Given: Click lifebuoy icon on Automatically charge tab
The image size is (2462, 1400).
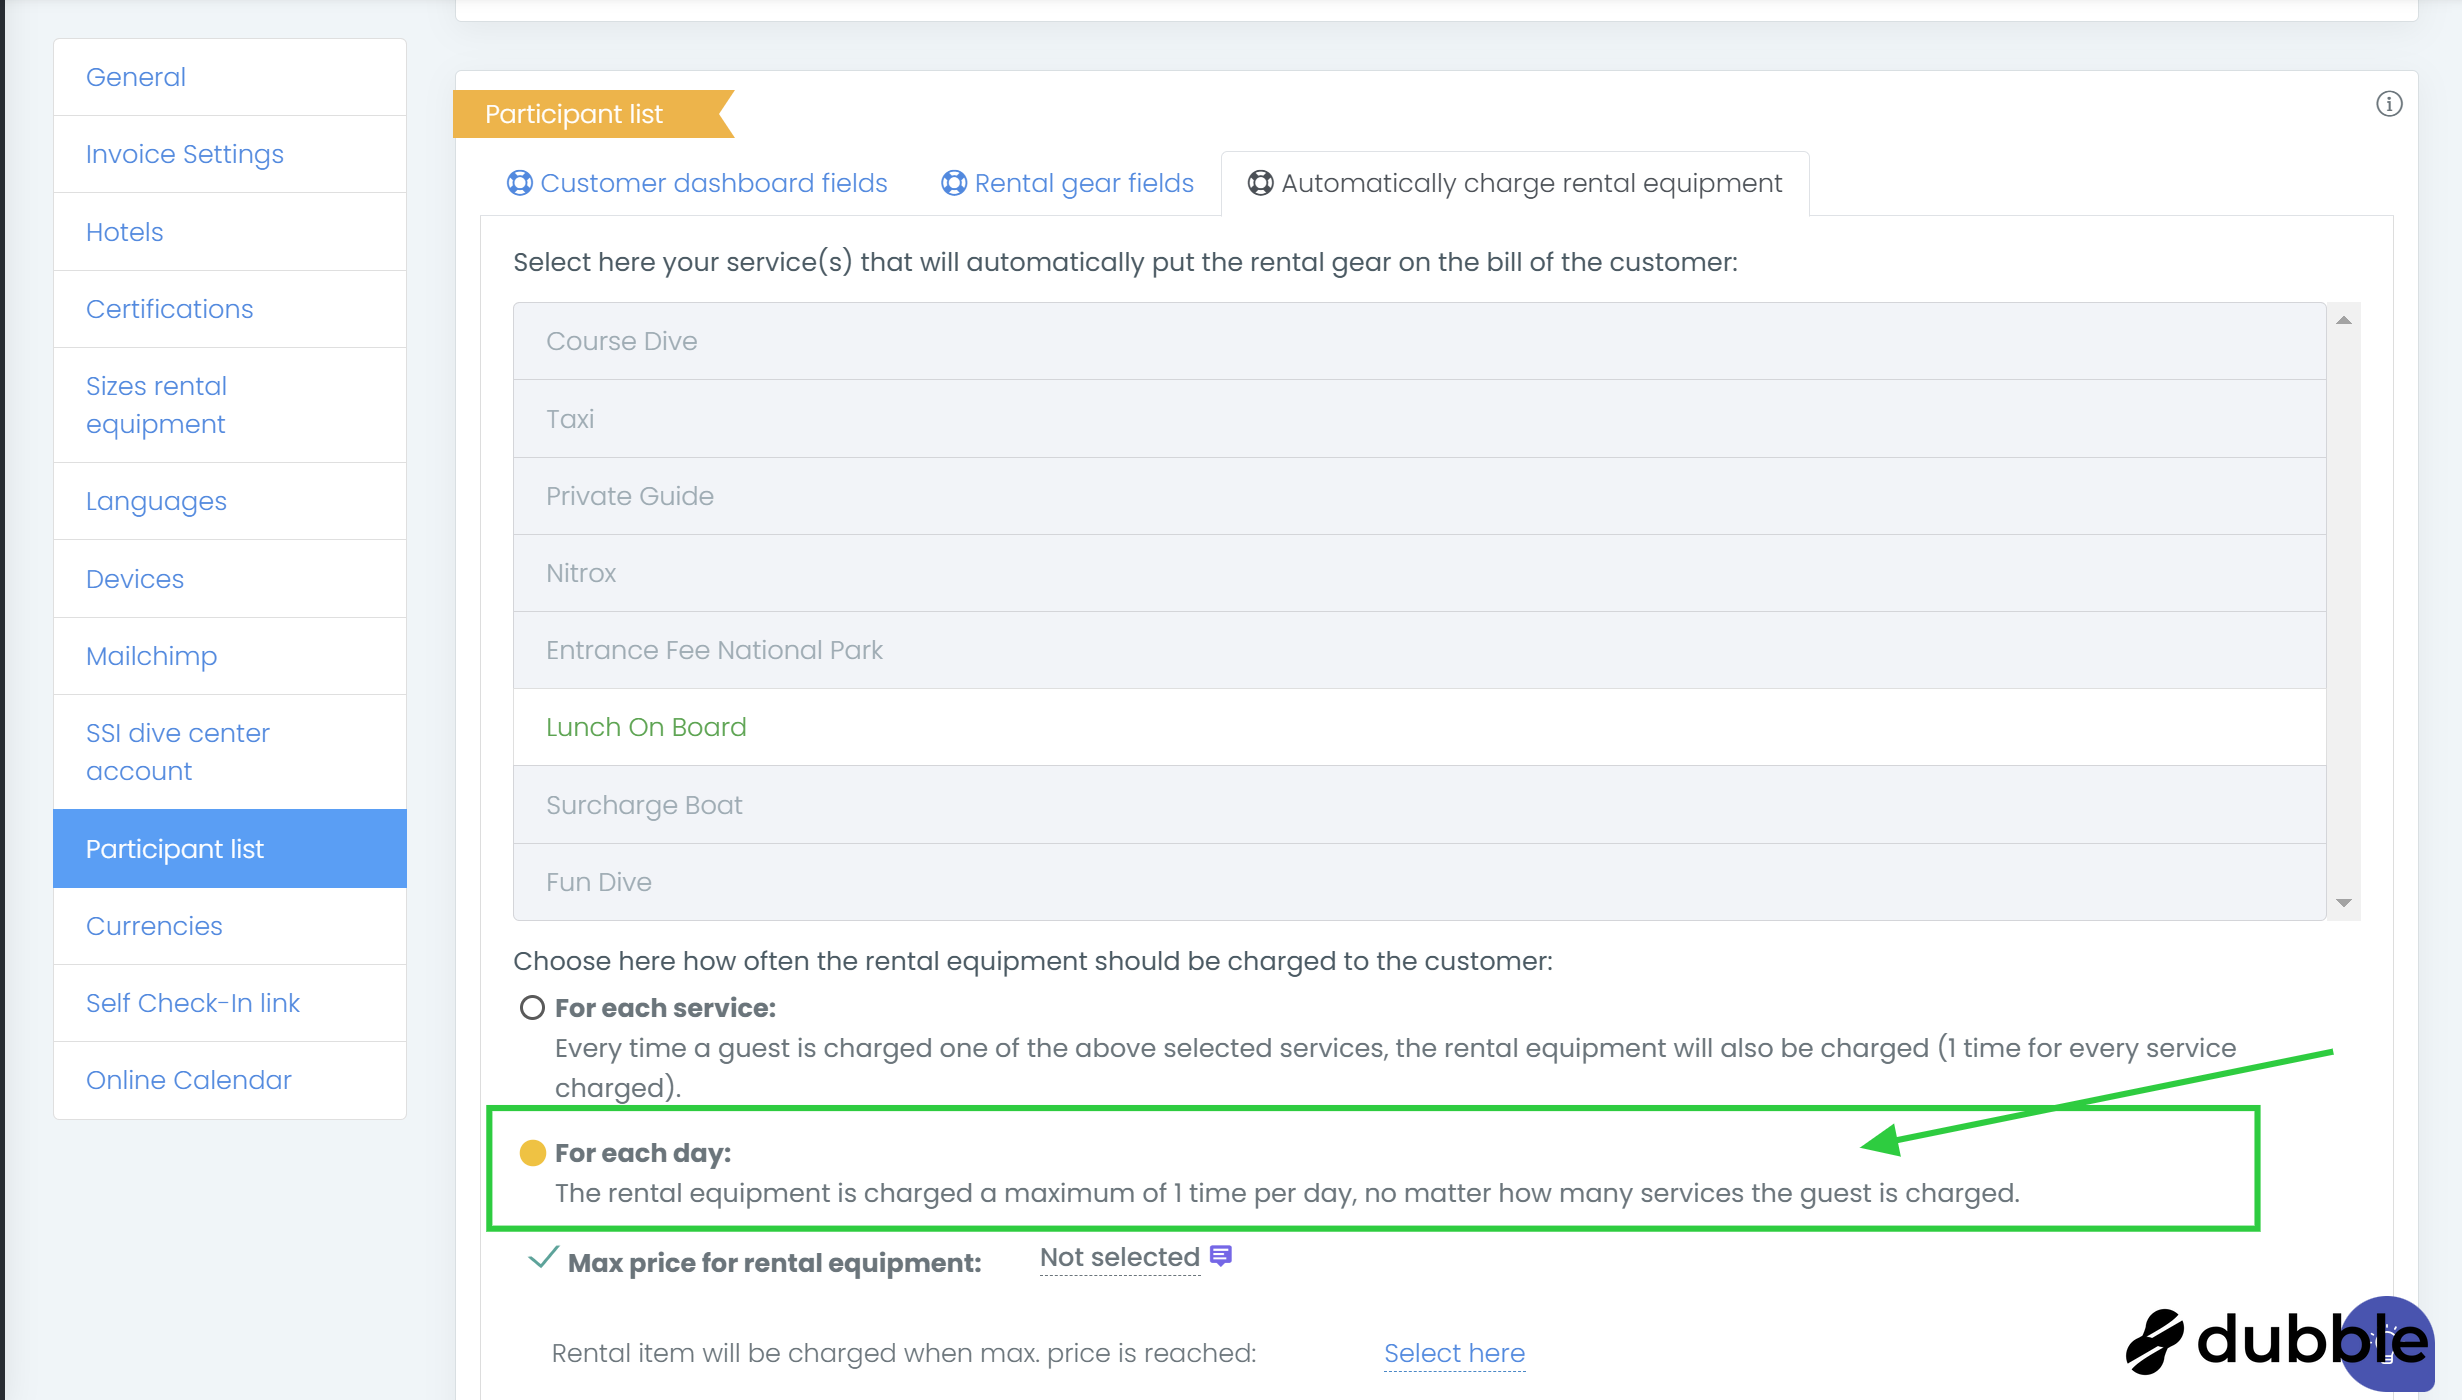Looking at the screenshot, I should (1260, 183).
